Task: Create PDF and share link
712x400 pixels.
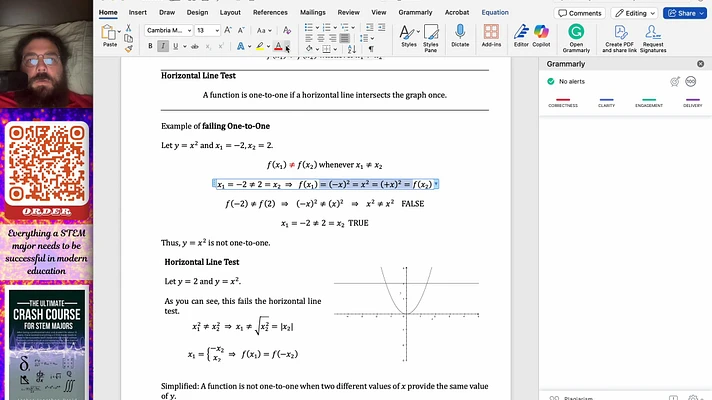Action: [x=619, y=38]
